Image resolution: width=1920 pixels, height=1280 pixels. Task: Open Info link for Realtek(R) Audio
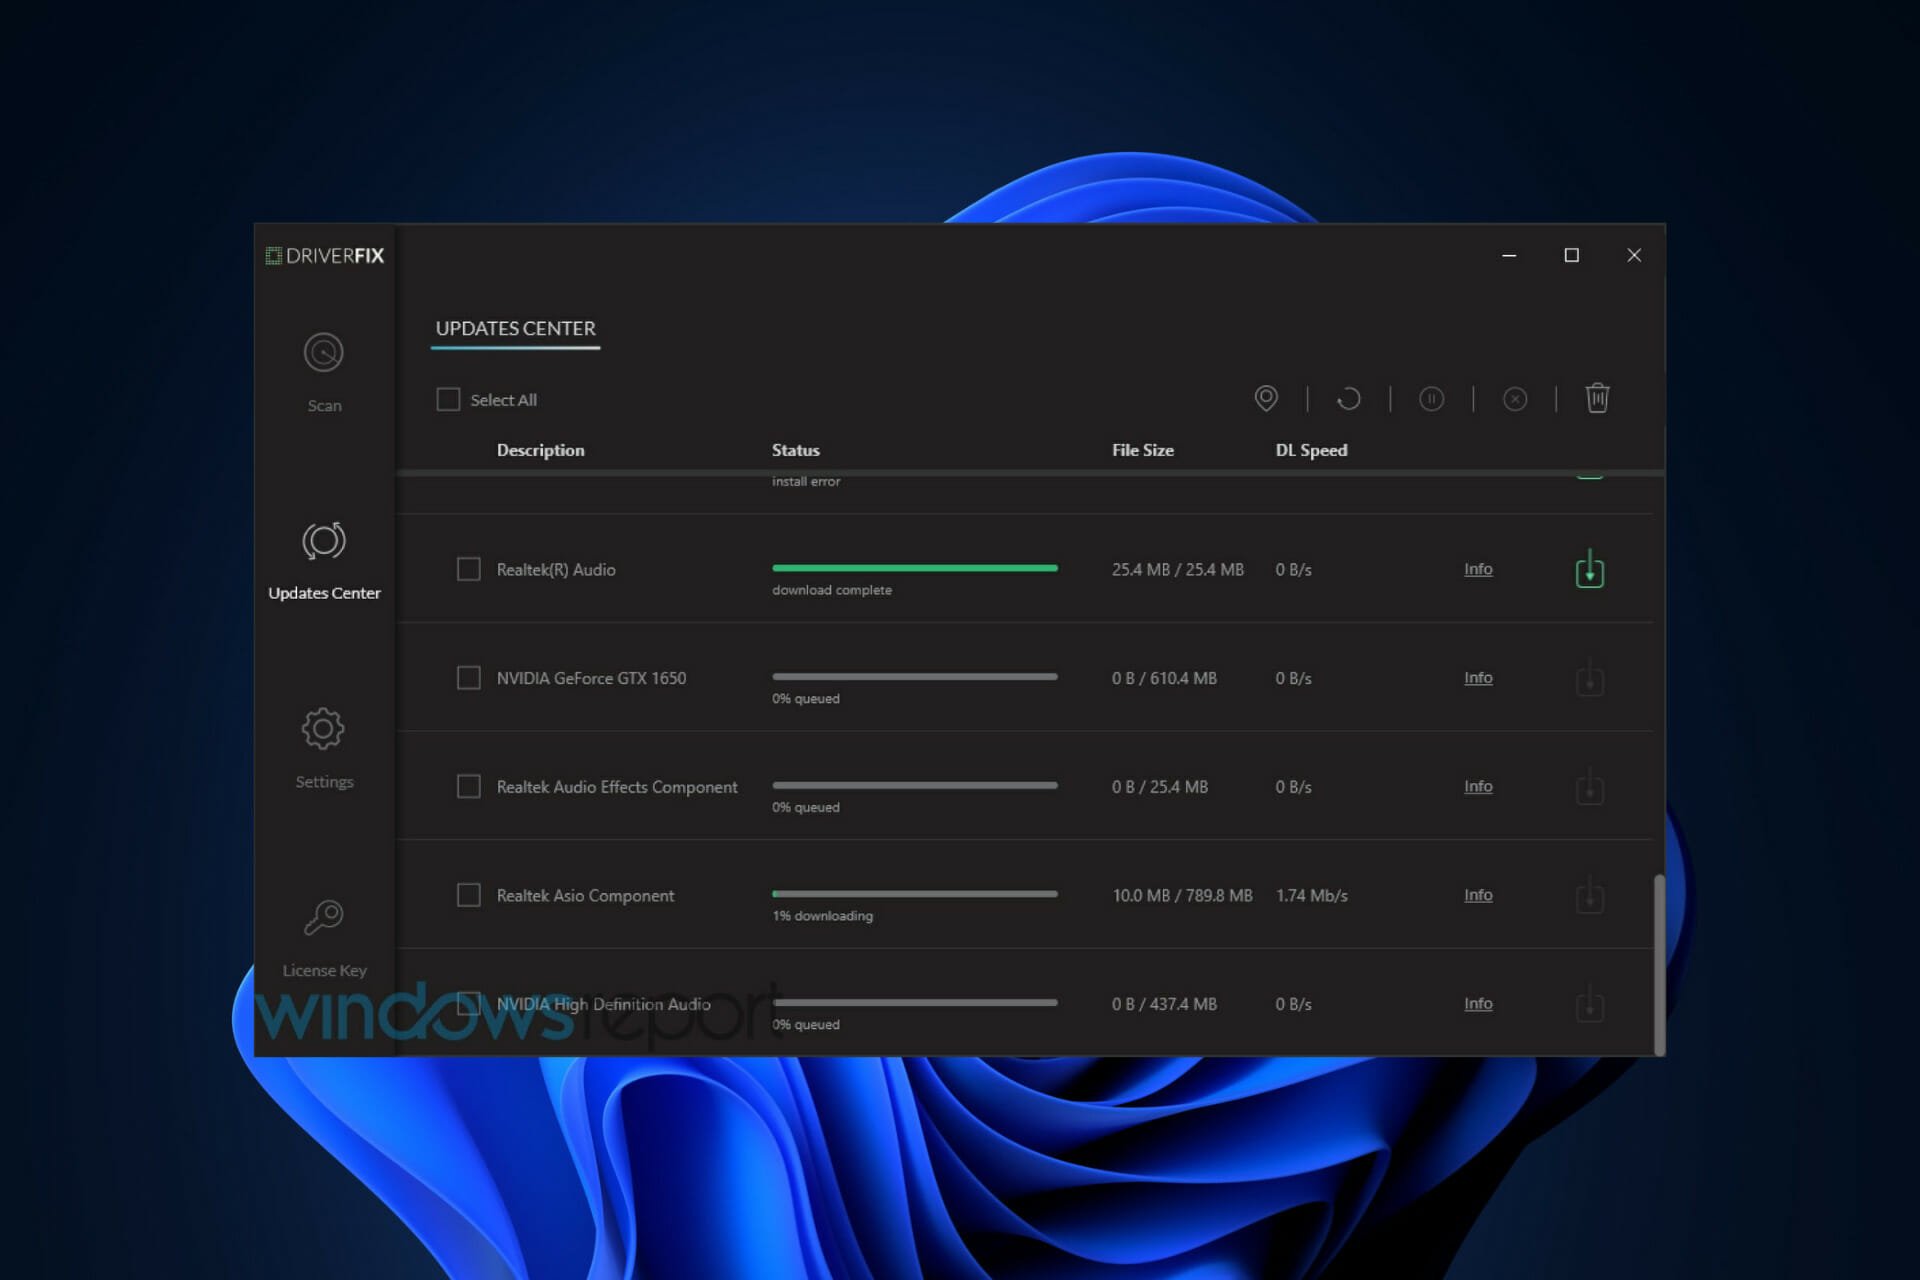(x=1478, y=569)
